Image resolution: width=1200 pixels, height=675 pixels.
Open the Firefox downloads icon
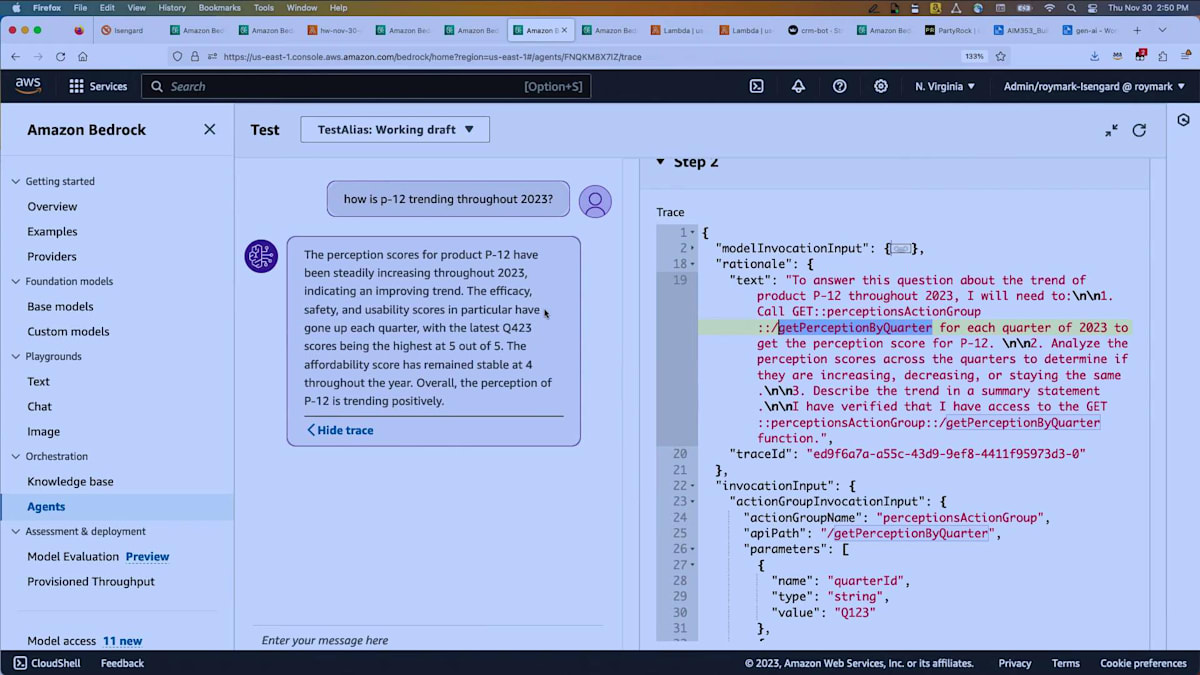pyautogui.click(x=1095, y=57)
